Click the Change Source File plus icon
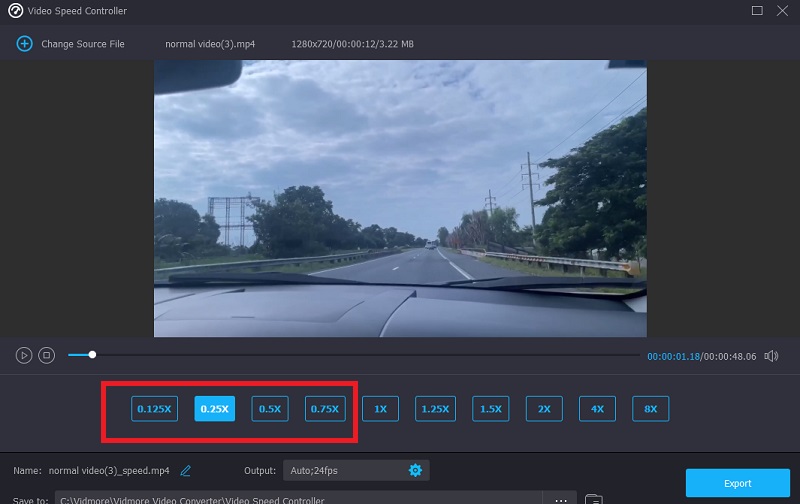The width and height of the screenshot is (800, 504). coord(22,44)
